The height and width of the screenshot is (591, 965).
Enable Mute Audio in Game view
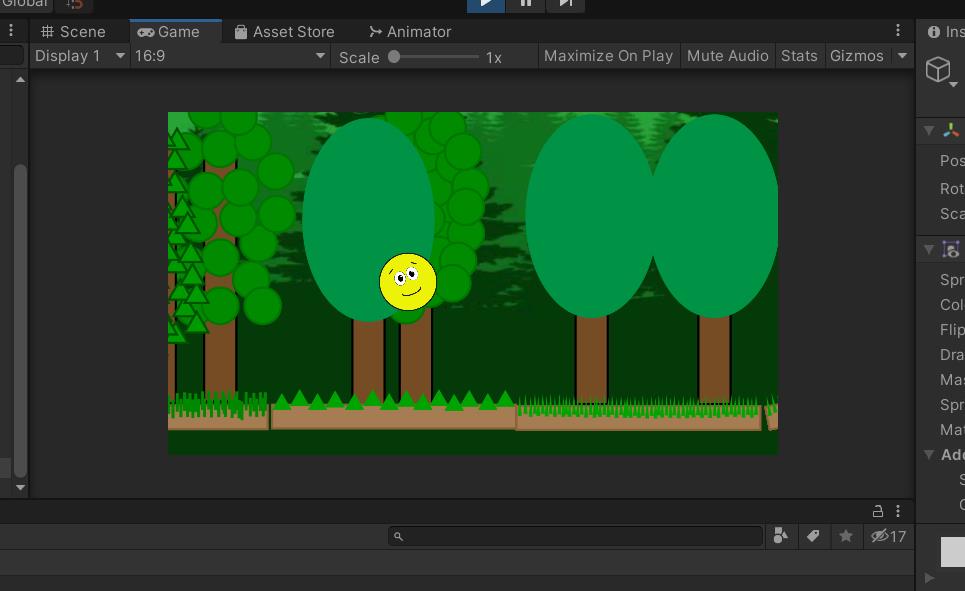[727, 56]
